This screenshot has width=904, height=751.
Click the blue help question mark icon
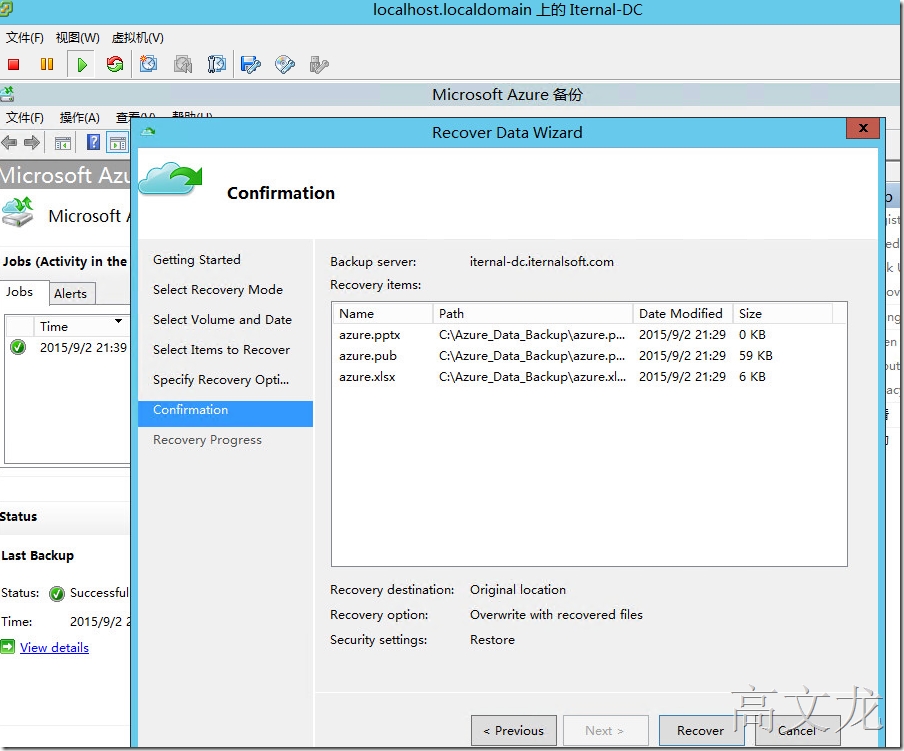[93, 142]
